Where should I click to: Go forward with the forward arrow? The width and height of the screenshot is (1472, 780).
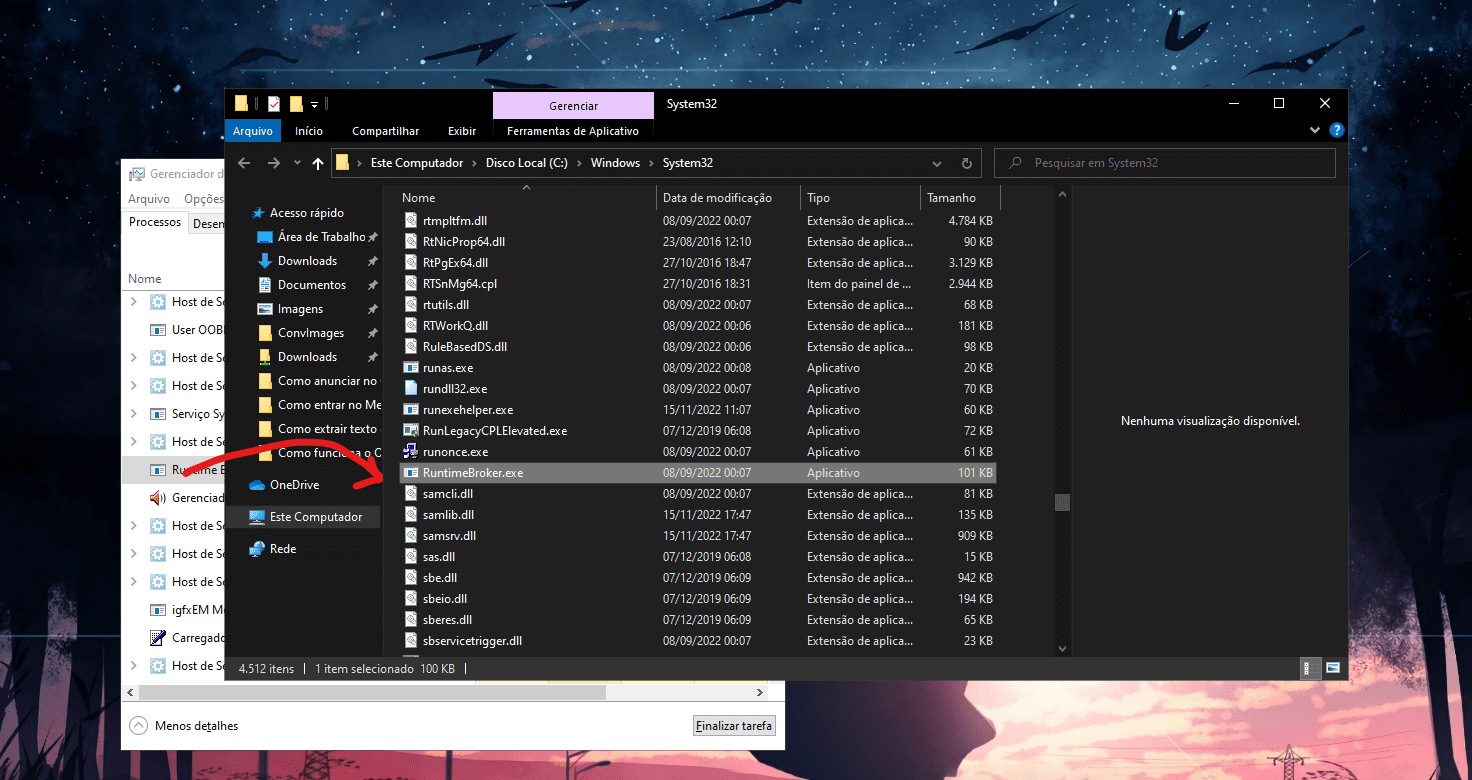pyautogui.click(x=273, y=163)
